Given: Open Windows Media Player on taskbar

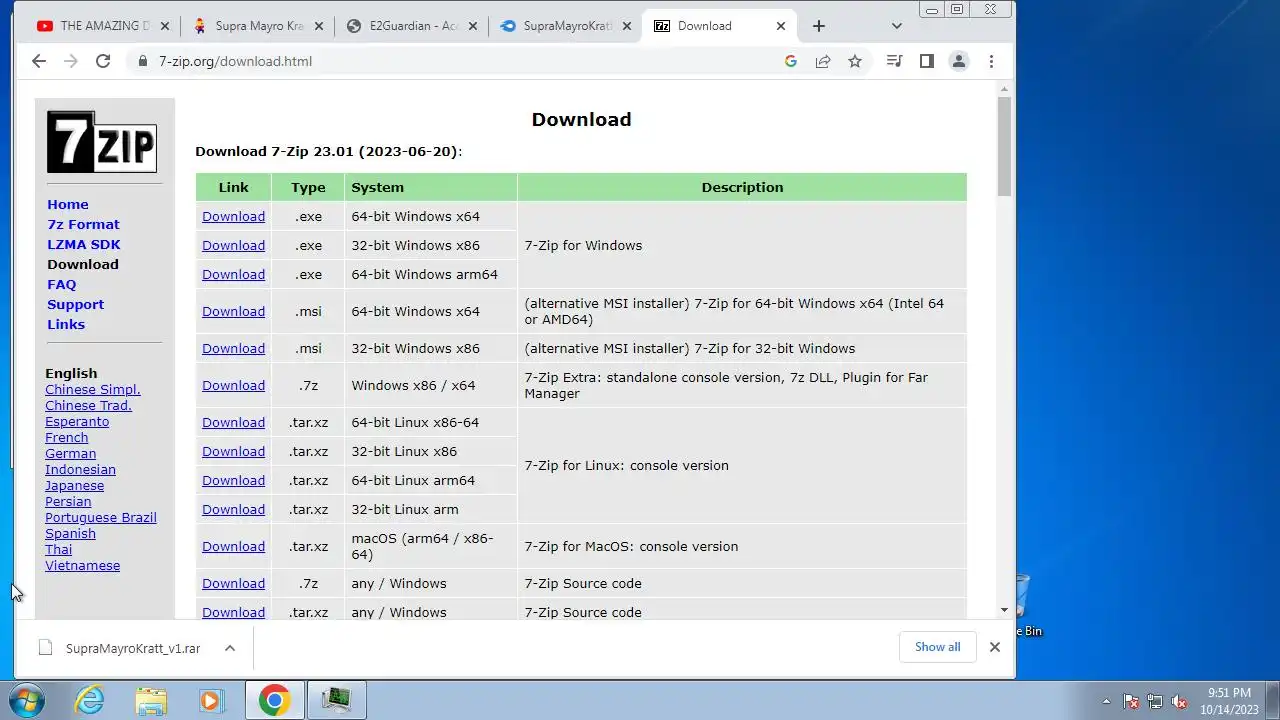Looking at the screenshot, I should 211,700.
